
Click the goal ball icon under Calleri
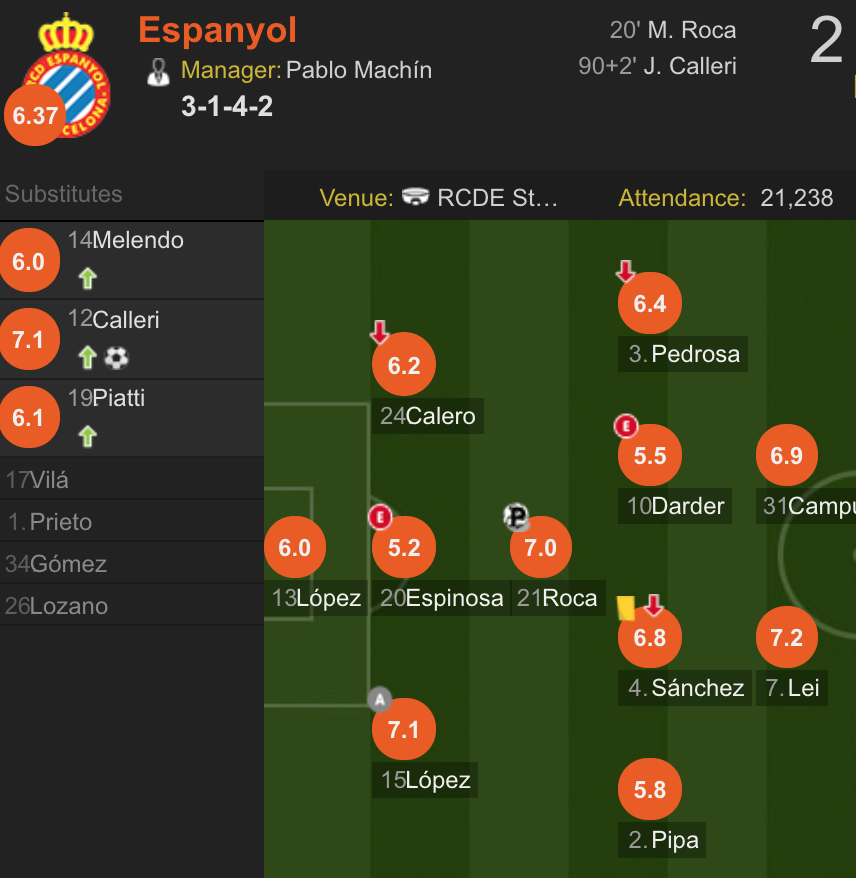[x=116, y=358]
